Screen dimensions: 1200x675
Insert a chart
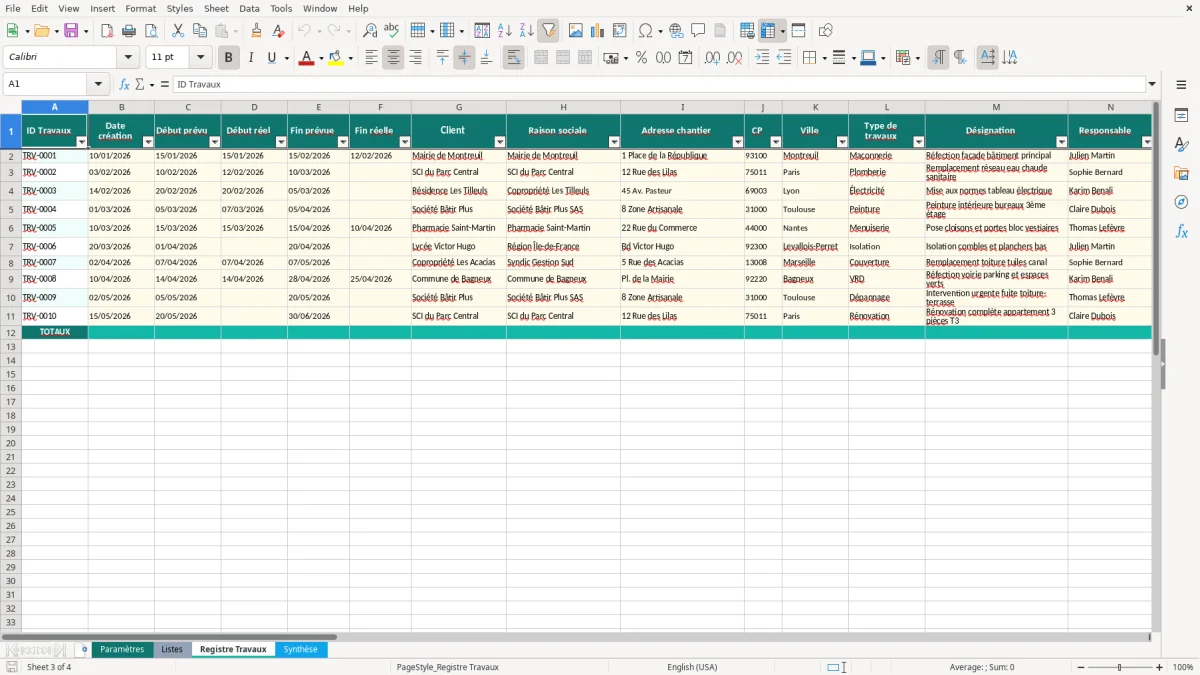tap(598, 31)
